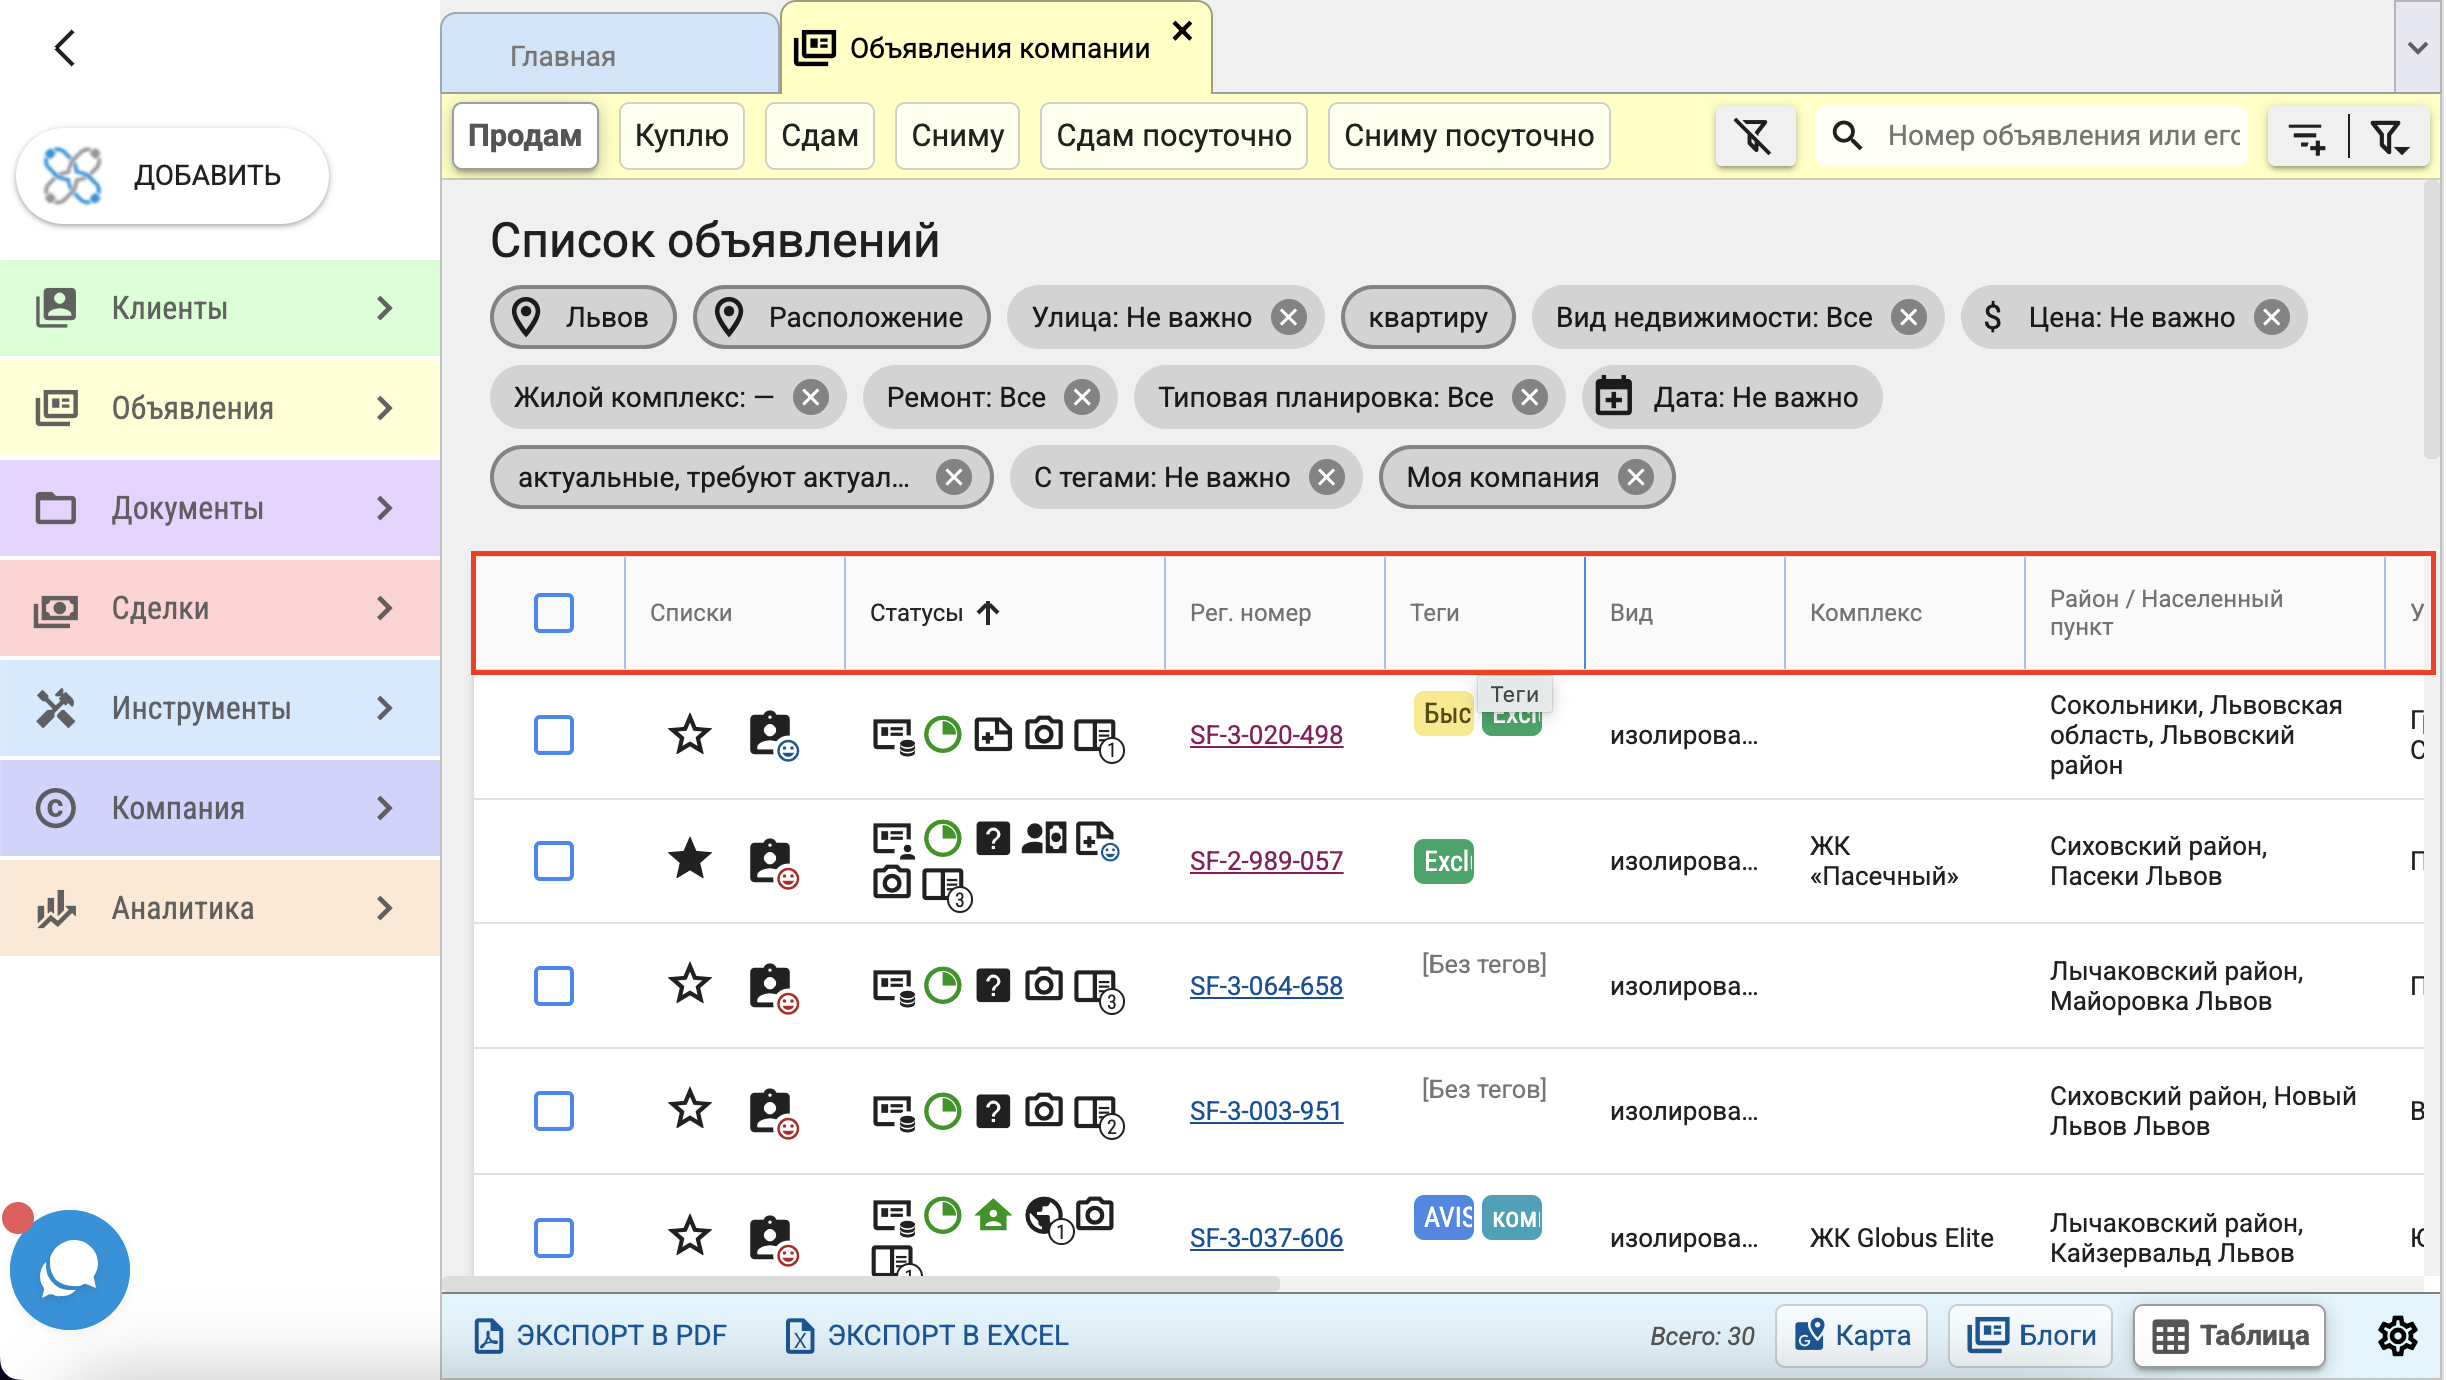Screen dimensions: 2446x1380
Task: Click the camera status icon in SF-3-020-498 row
Action: 1043,734
